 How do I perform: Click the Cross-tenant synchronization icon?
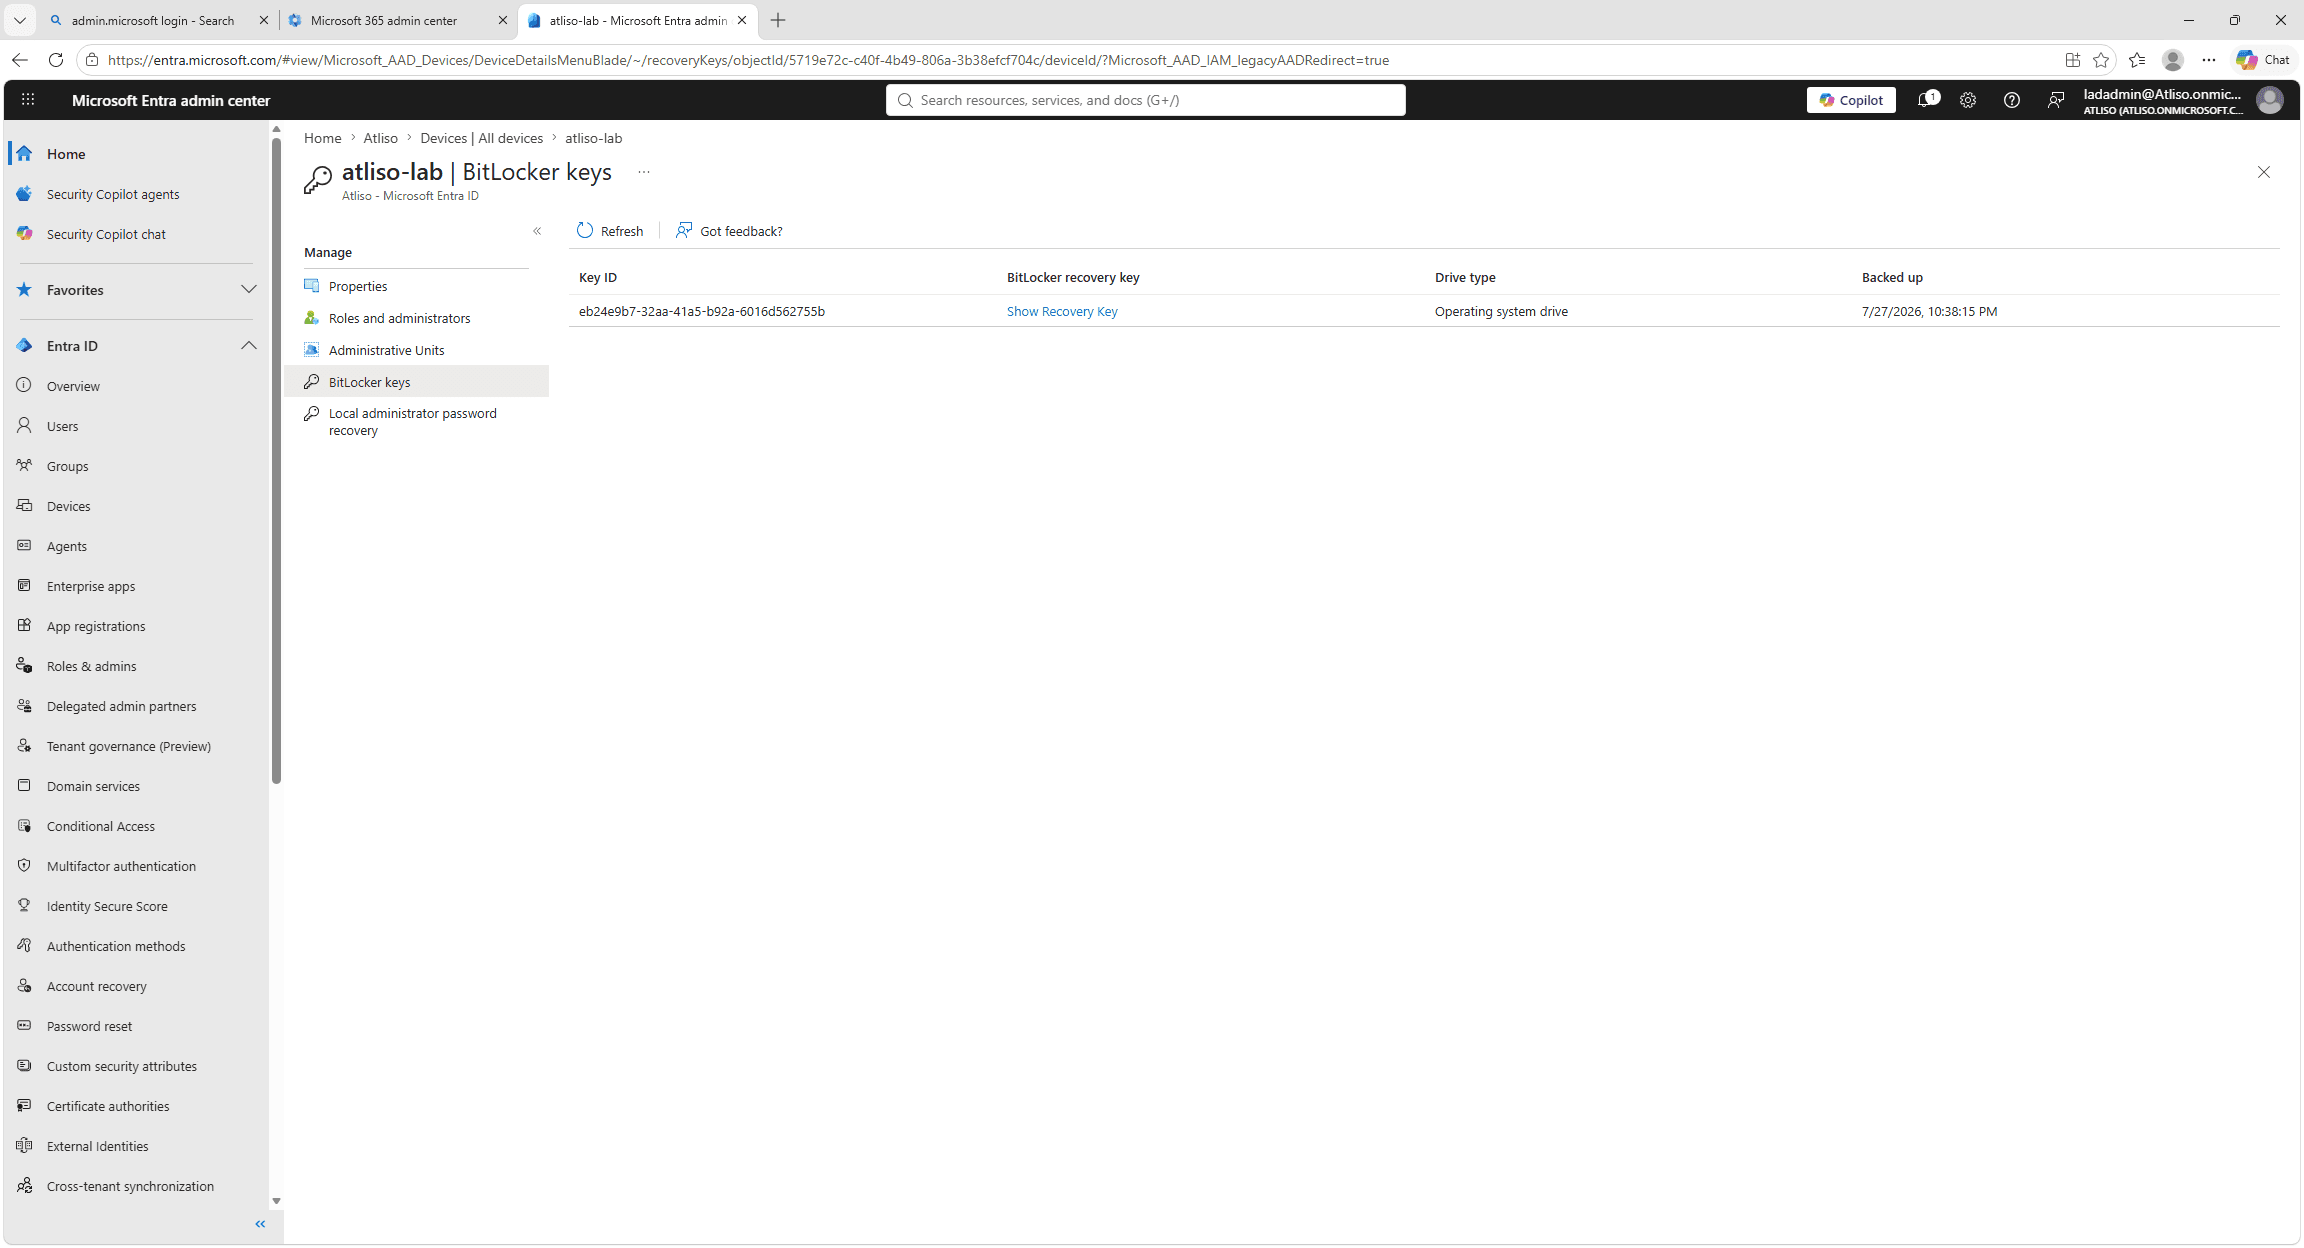click(x=25, y=1185)
